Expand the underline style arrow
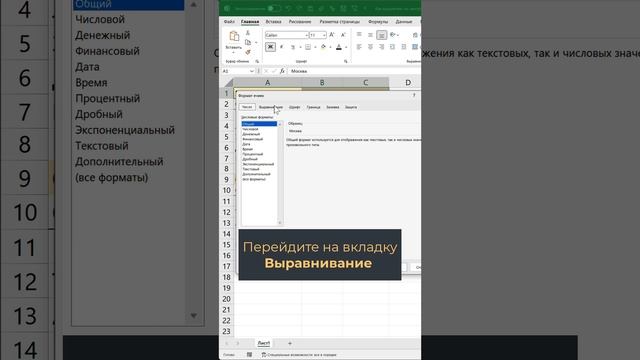The image size is (640, 360). [300, 47]
